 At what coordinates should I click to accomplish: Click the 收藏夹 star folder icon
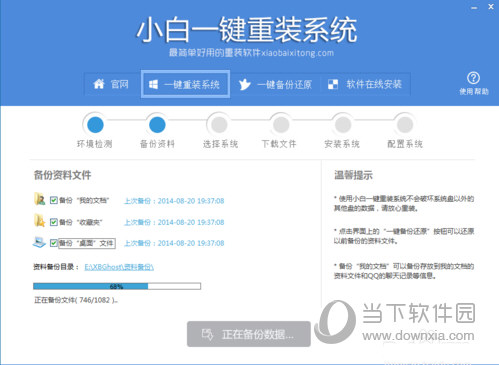40,220
